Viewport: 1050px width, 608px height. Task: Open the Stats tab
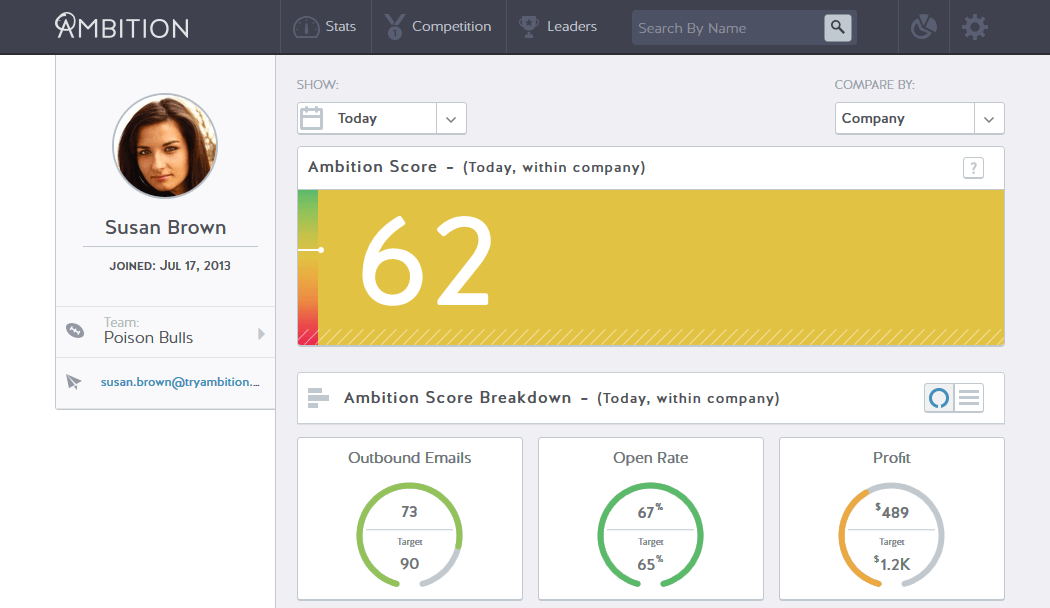coord(325,27)
